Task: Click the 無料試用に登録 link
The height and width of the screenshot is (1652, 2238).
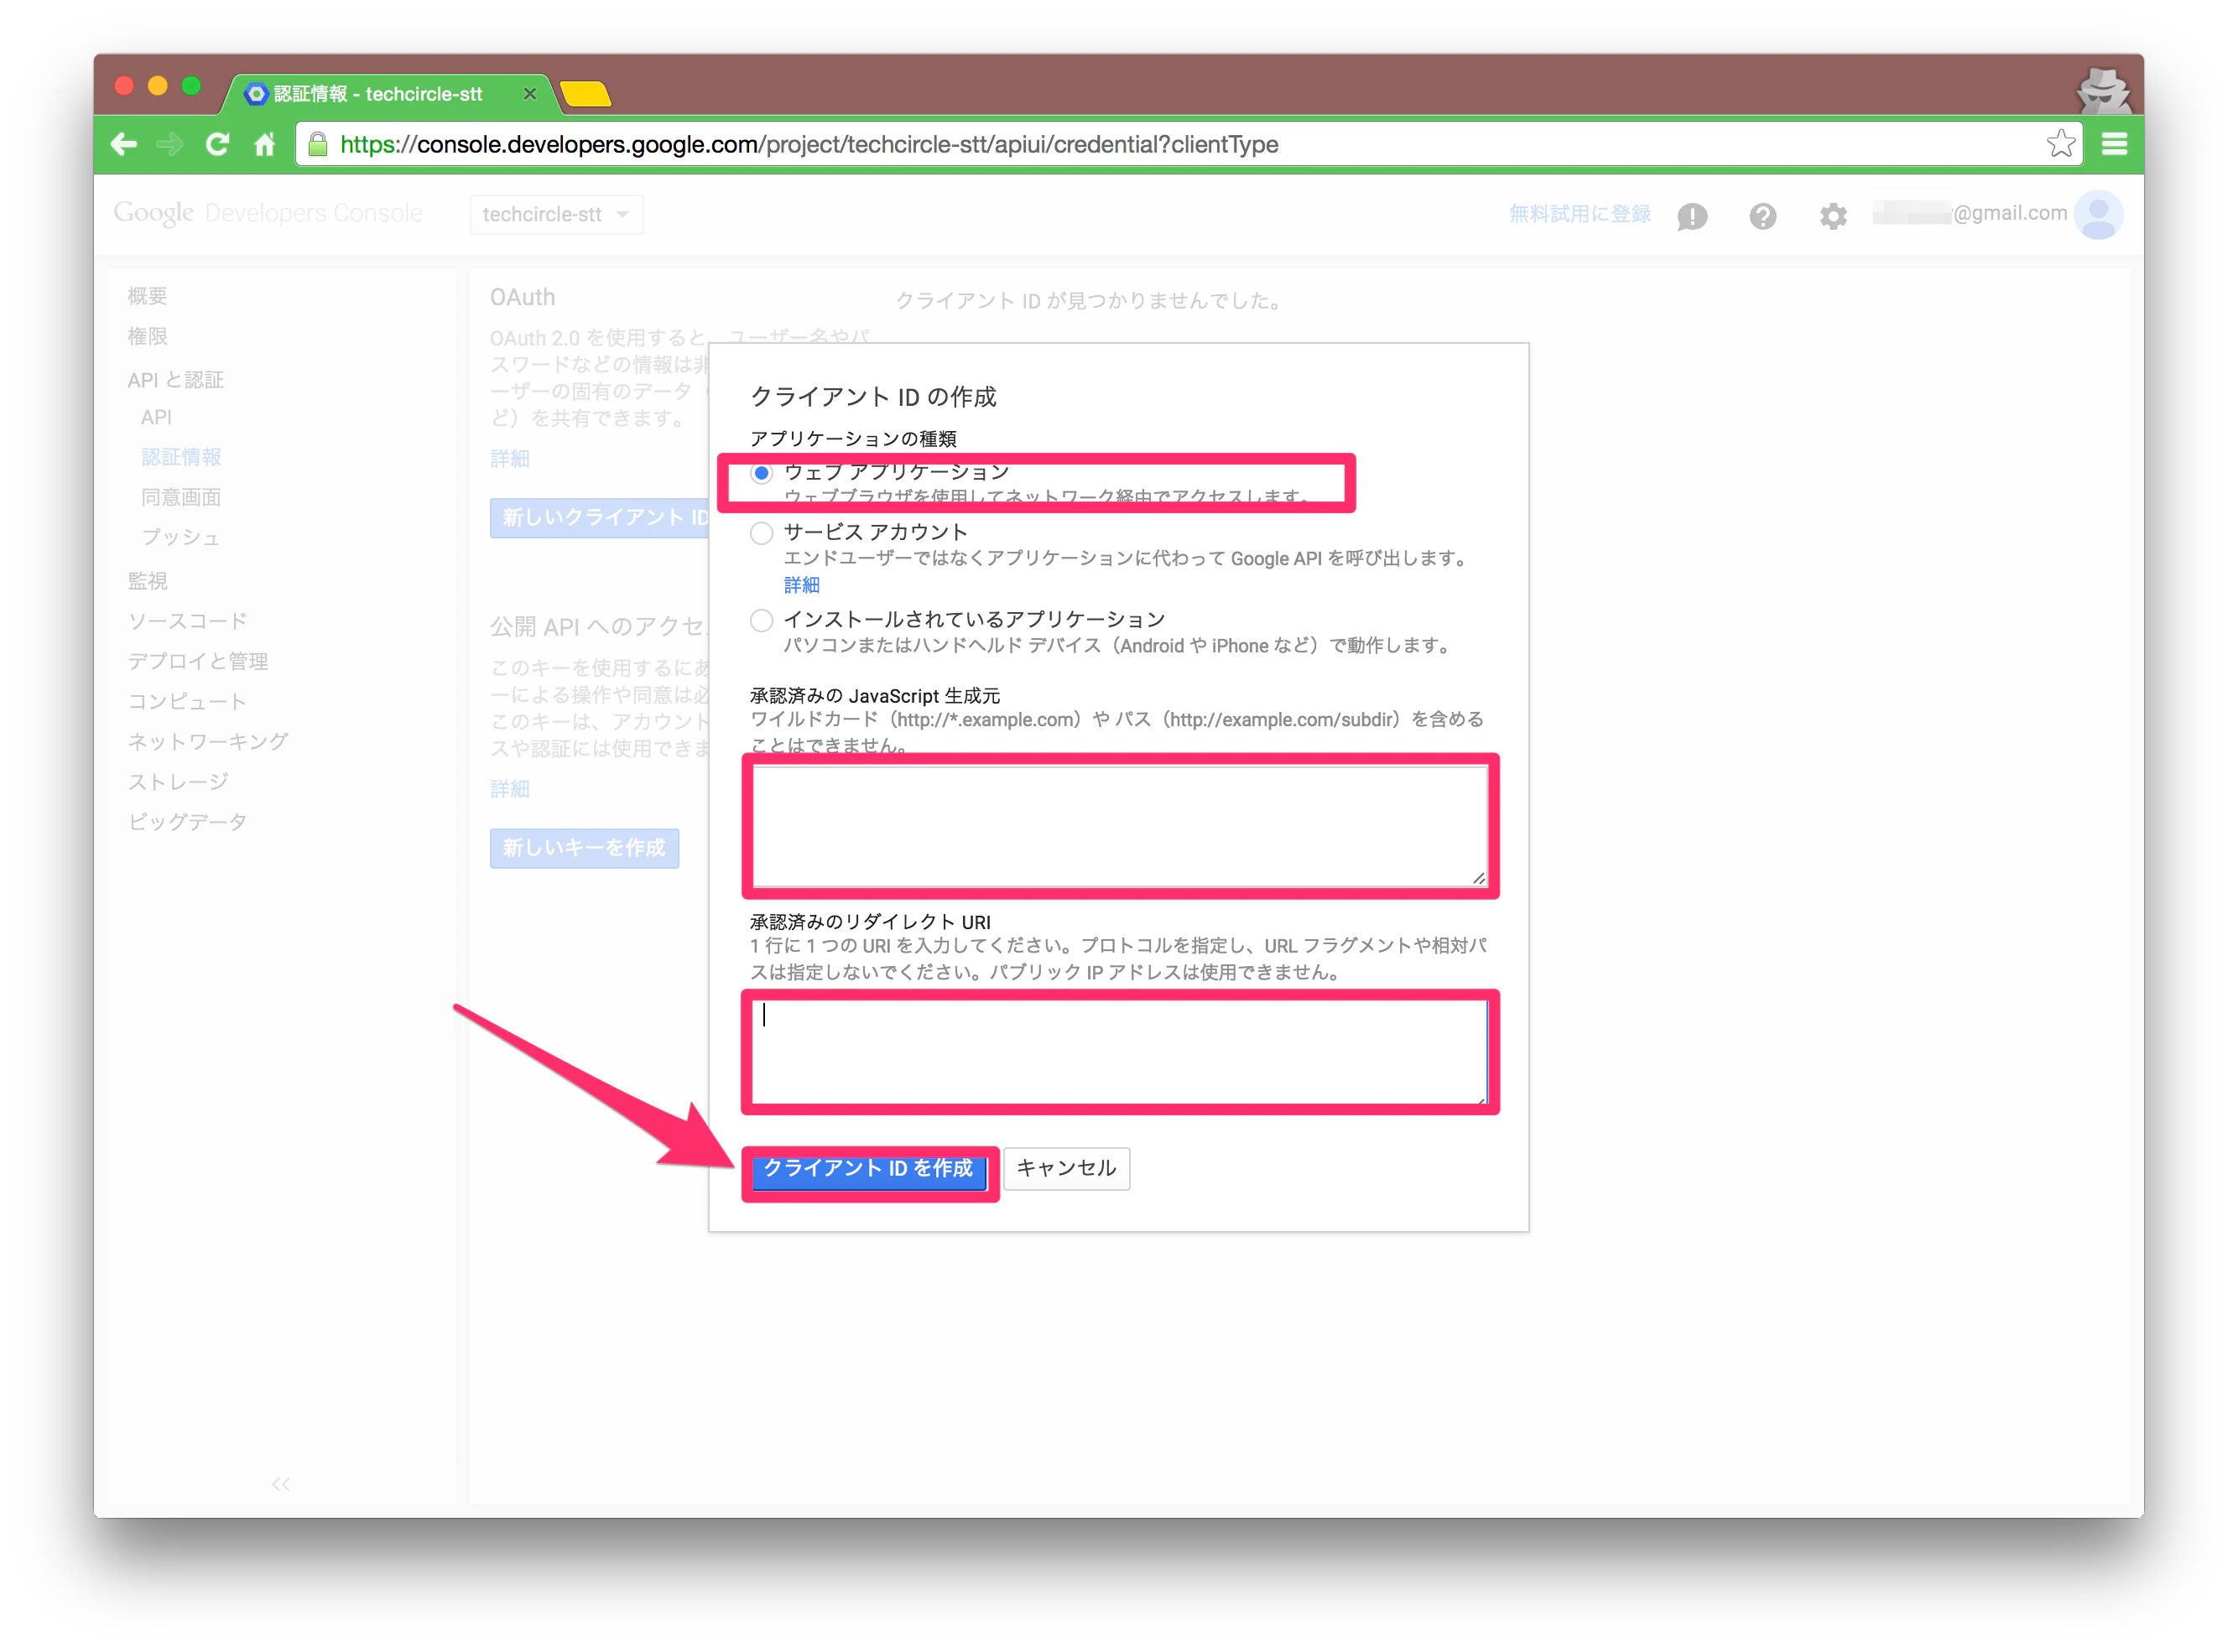Action: (x=1580, y=214)
